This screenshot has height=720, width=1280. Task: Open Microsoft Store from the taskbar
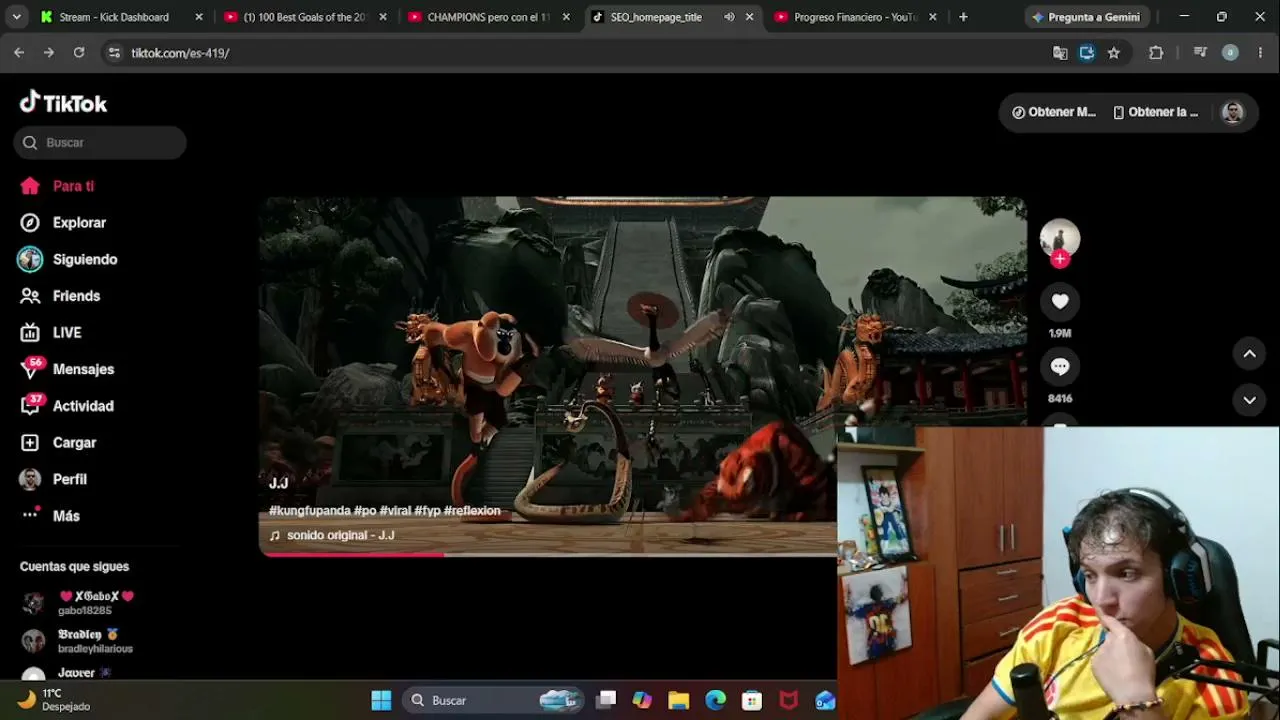[752, 700]
